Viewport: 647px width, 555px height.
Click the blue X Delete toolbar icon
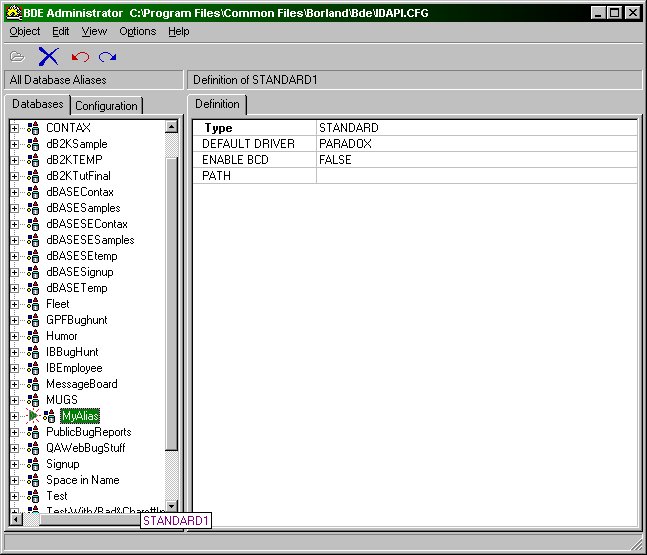pos(48,56)
